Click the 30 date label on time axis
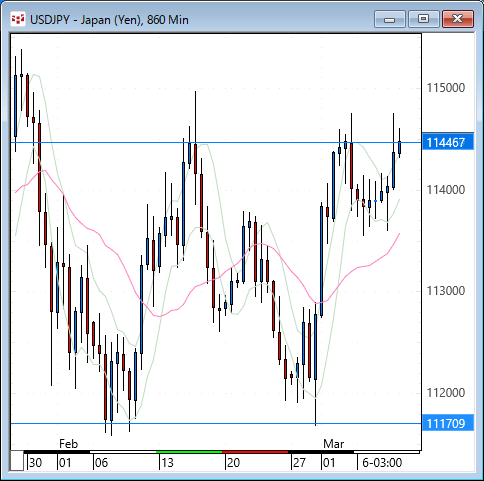The image size is (484, 481). pos(35,463)
